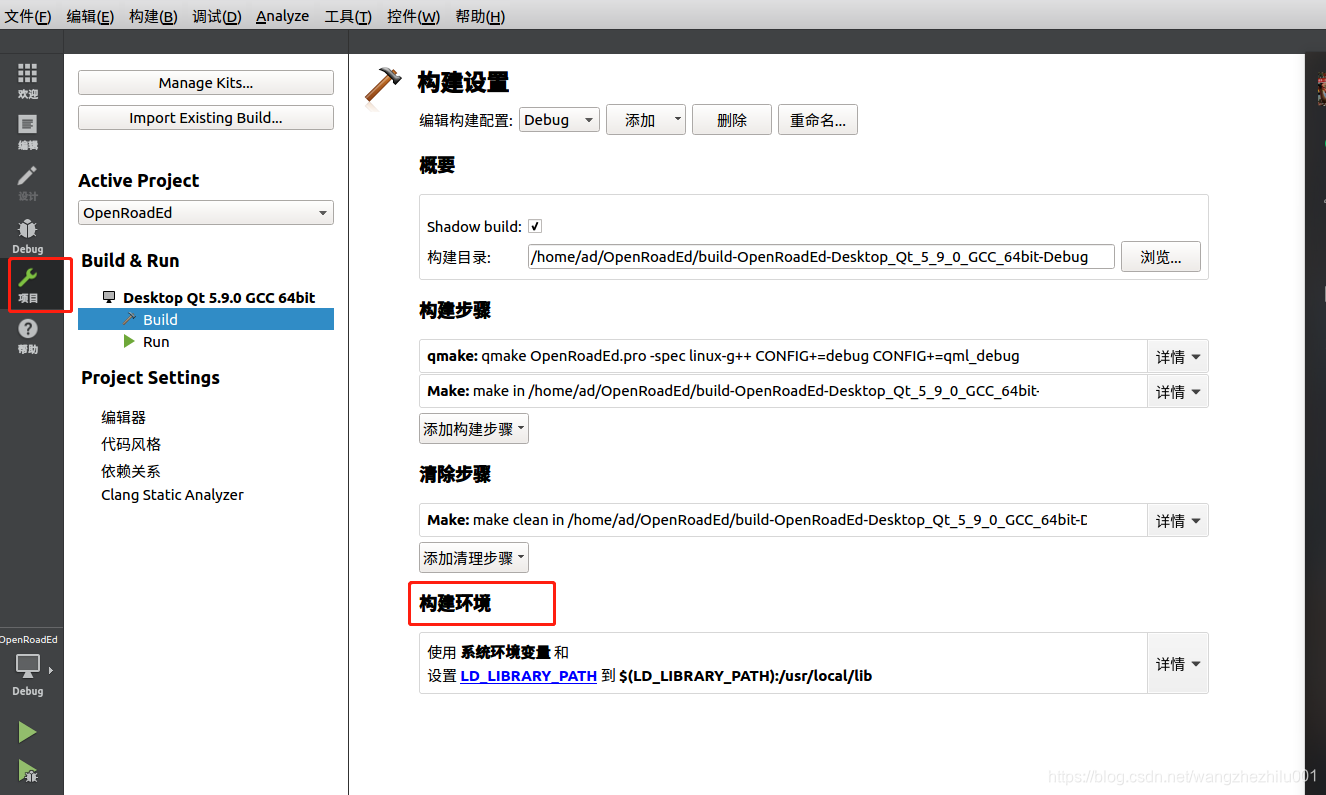Click the 浏览... button beside the build directory field

(x=1160, y=256)
